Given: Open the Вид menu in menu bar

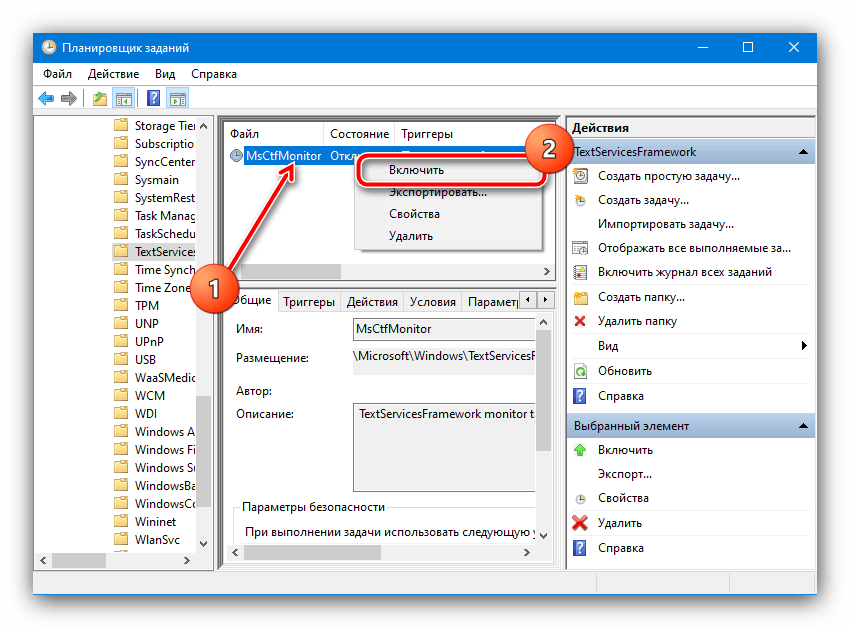Looking at the screenshot, I should (165, 74).
